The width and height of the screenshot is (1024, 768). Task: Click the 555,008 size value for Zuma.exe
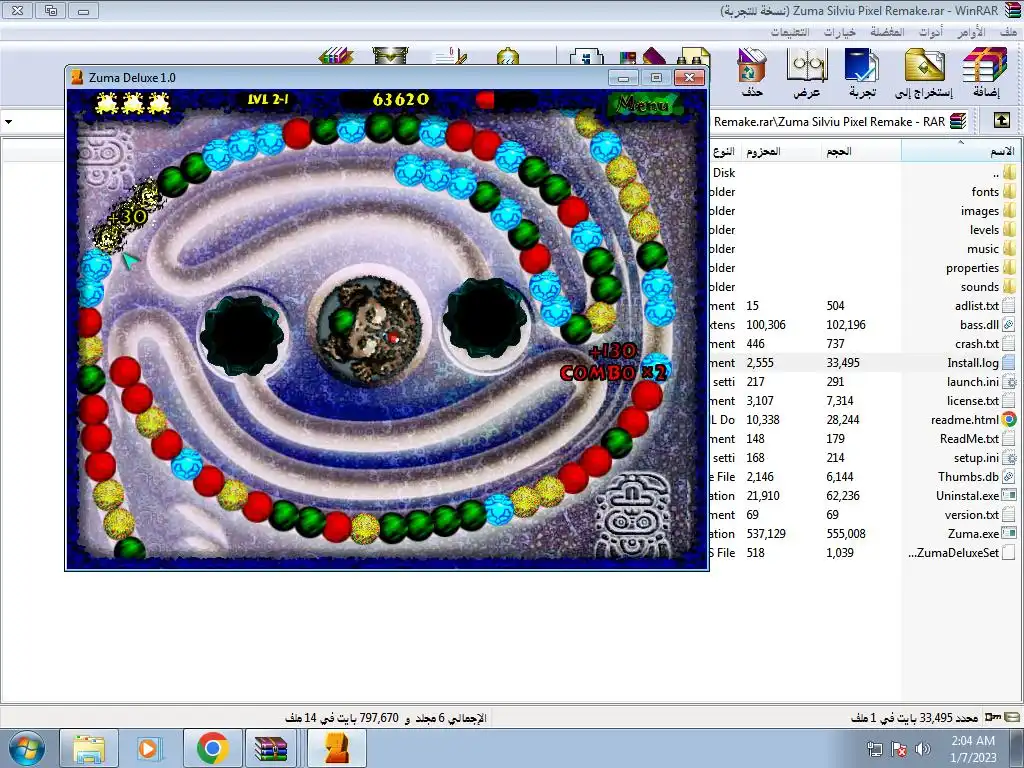pyautogui.click(x=846, y=534)
